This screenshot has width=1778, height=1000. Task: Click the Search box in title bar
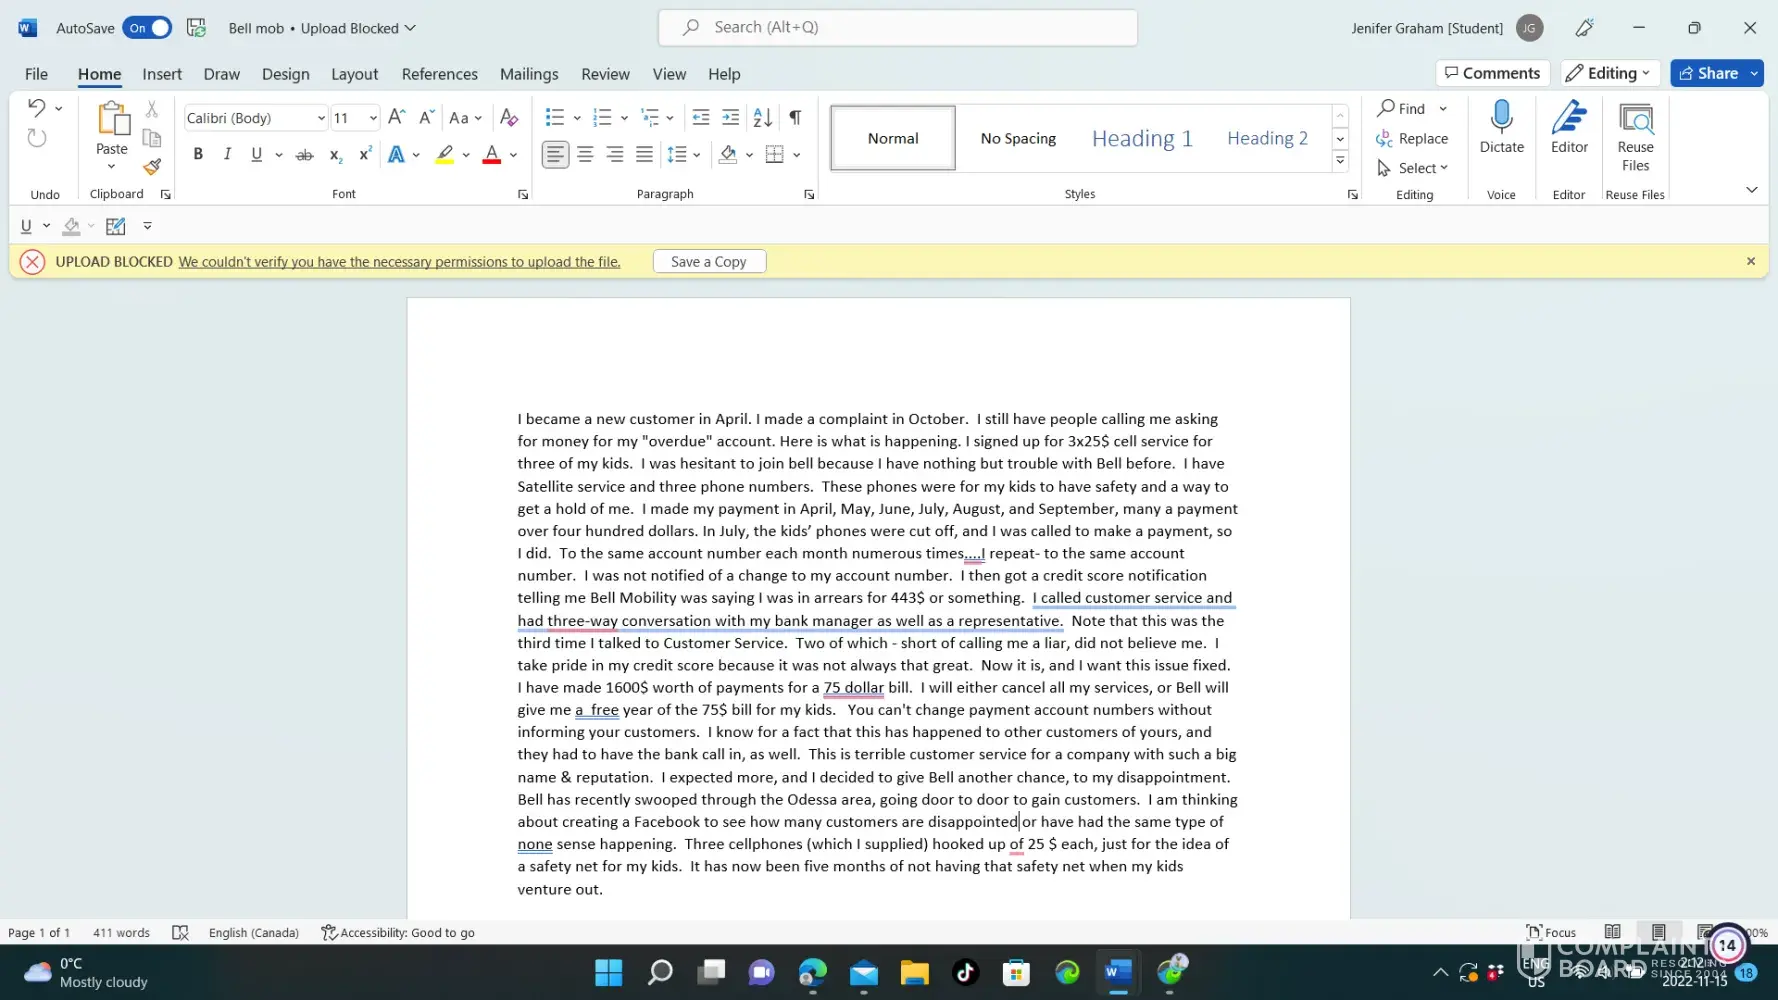tap(897, 28)
